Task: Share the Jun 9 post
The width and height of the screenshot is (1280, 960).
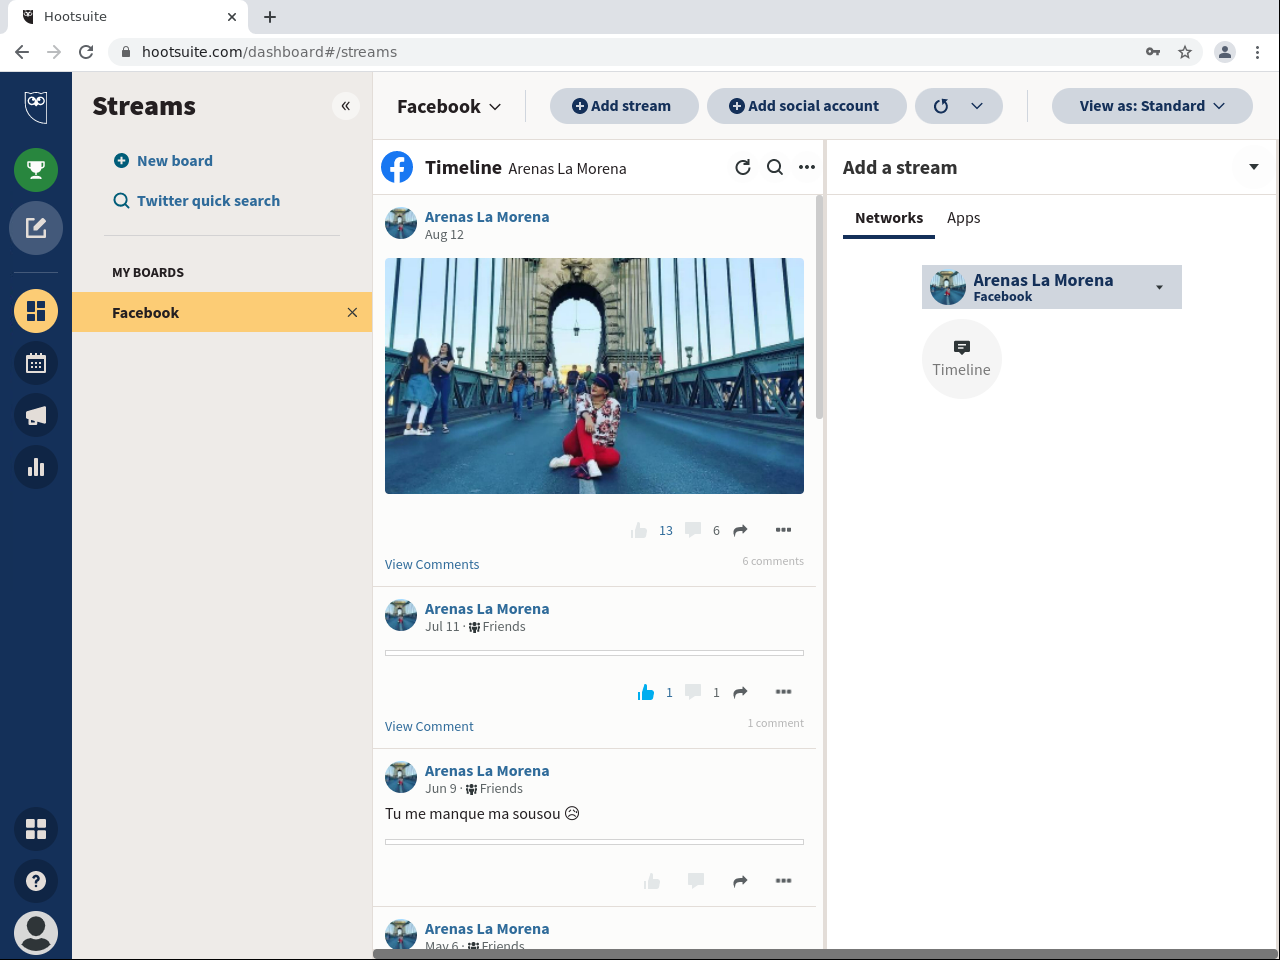Action: coord(740,881)
